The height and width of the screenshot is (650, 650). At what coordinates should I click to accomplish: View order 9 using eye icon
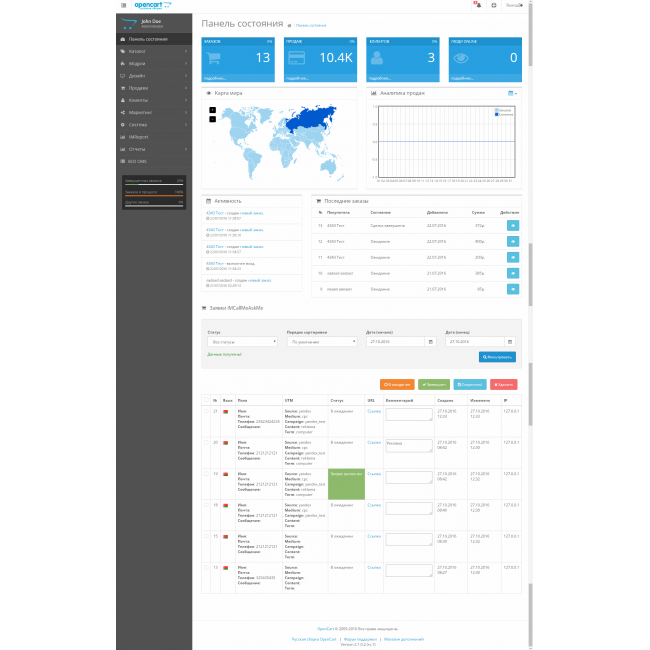[514, 288]
